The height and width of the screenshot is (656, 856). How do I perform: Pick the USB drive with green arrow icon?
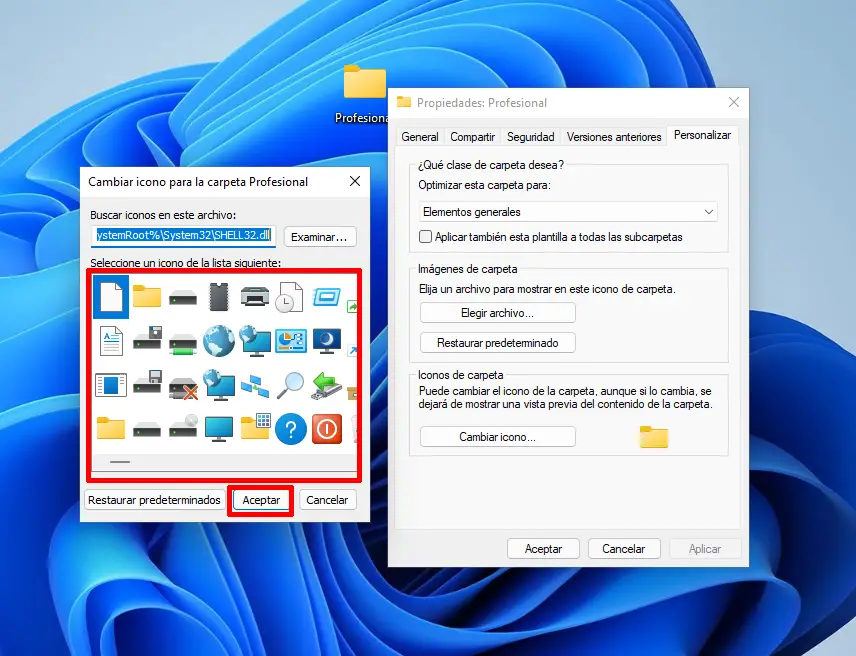[x=326, y=385]
